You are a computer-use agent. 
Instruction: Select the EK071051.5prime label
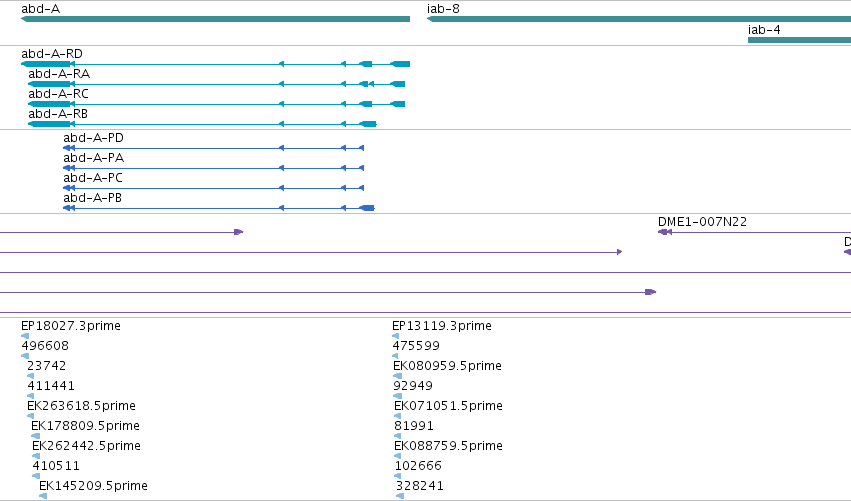tap(448, 406)
